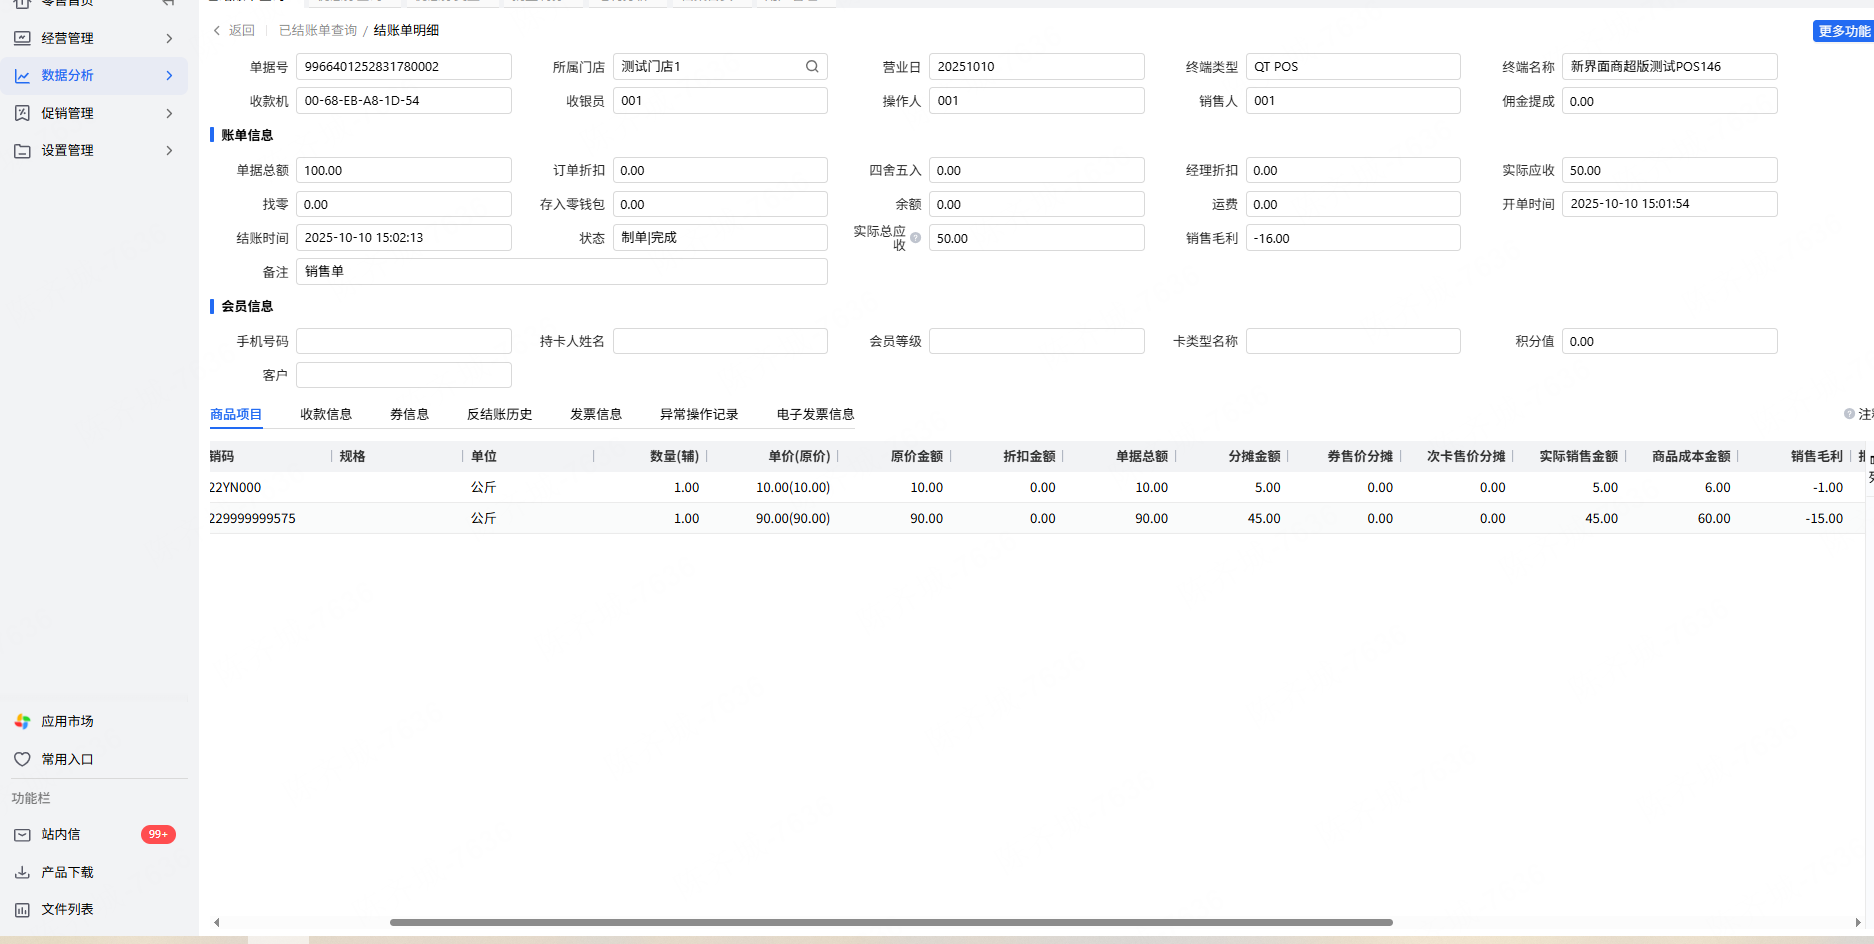The width and height of the screenshot is (1874, 944).
Task: Open the 常用入口 heart icon
Action: (22, 760)
